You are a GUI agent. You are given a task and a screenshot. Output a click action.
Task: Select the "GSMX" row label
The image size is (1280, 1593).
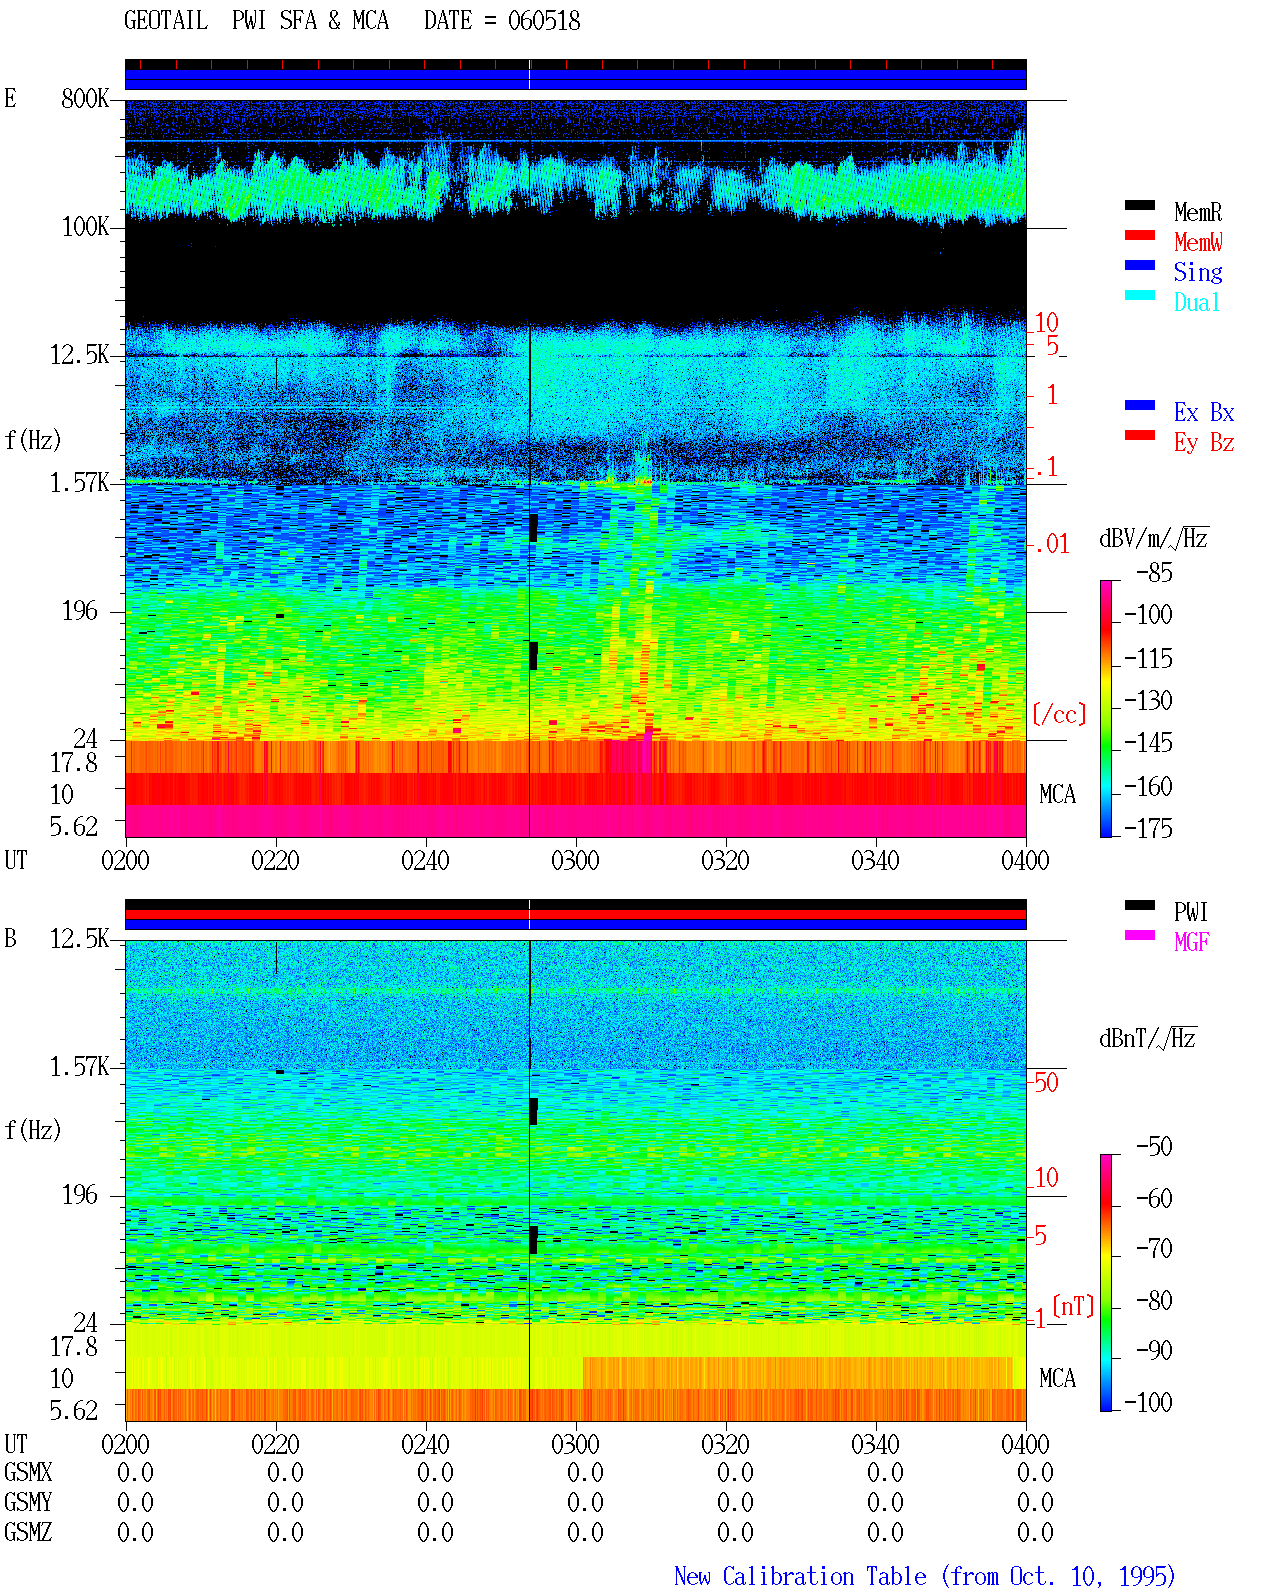(x=28, y=1472)
